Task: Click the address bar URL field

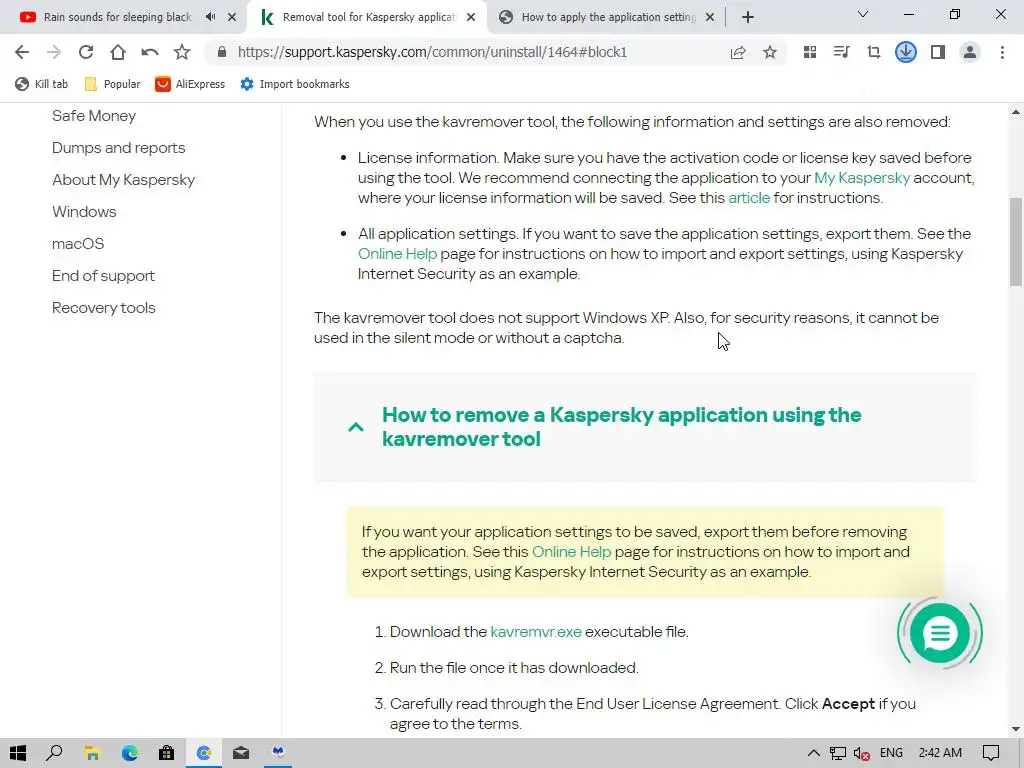Action: [432, 52]
